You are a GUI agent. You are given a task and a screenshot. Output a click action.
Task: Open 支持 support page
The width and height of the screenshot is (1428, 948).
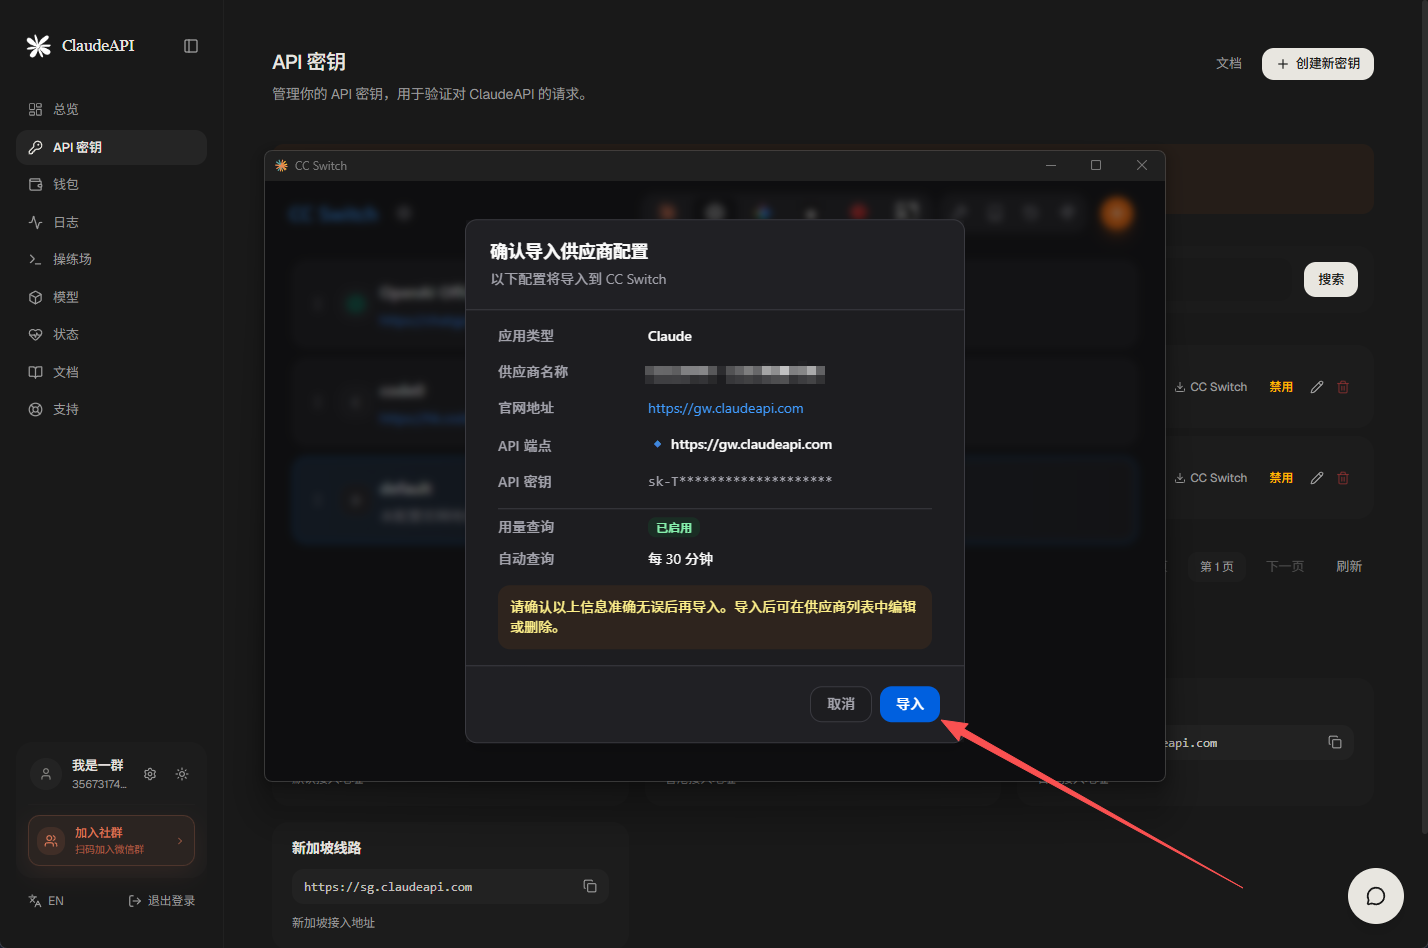[x=111, y=409]
